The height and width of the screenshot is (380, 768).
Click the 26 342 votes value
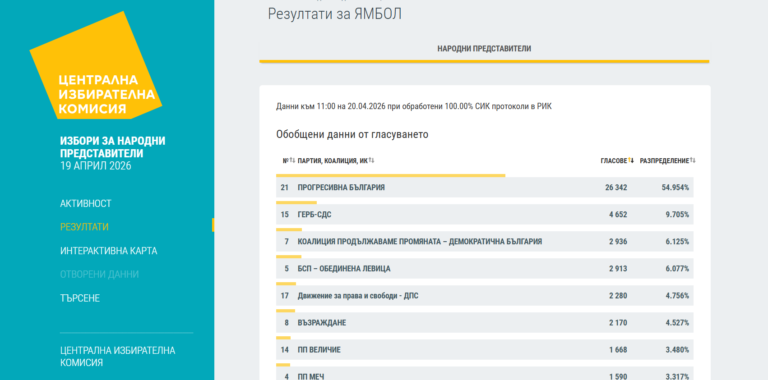[616, 188]
